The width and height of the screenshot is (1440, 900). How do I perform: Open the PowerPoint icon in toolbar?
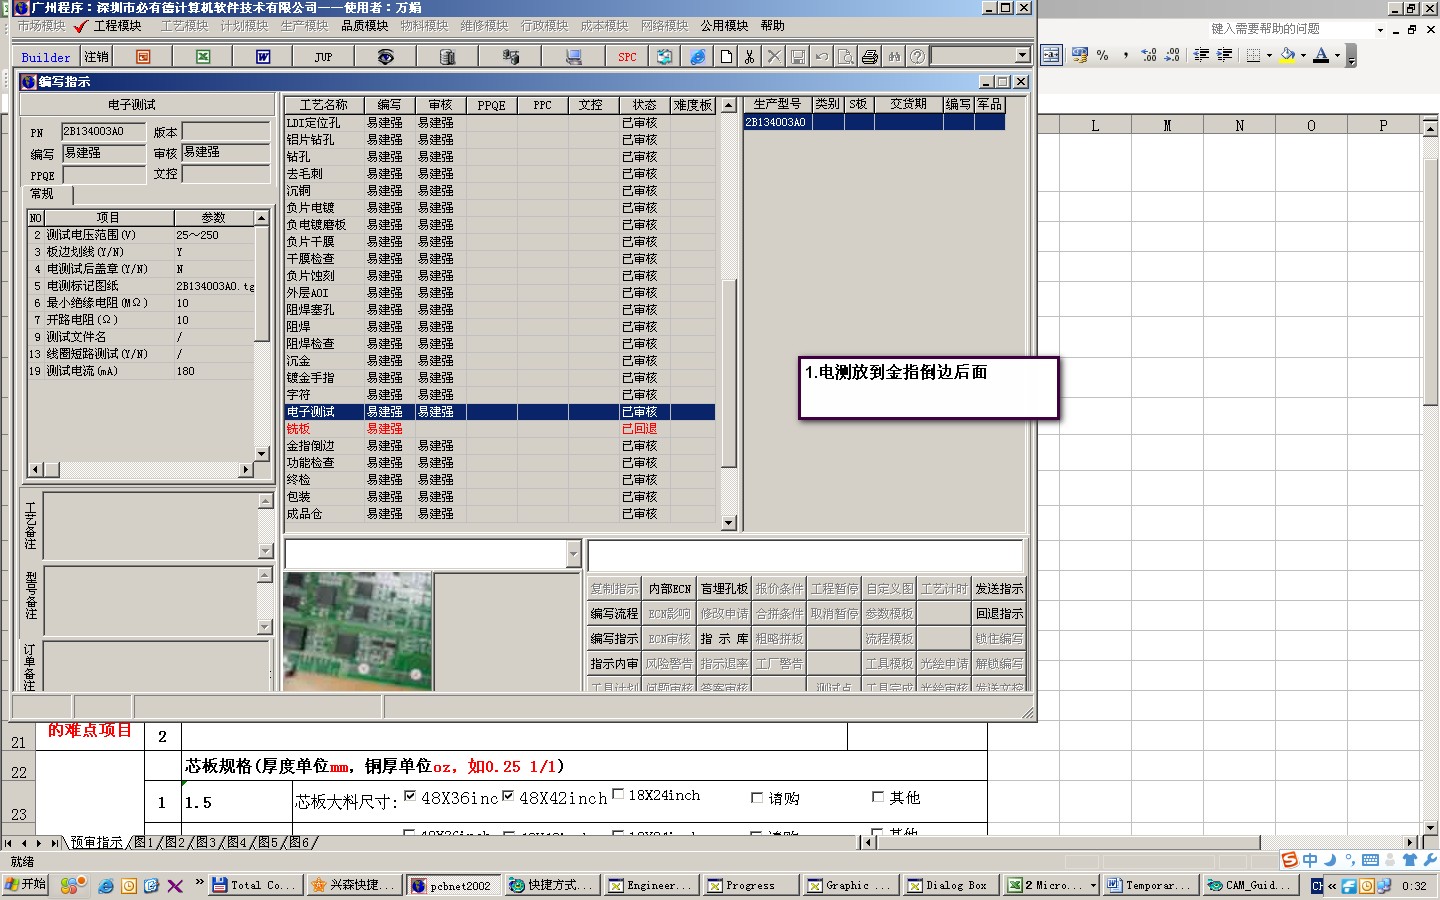(x=143, y=57)
